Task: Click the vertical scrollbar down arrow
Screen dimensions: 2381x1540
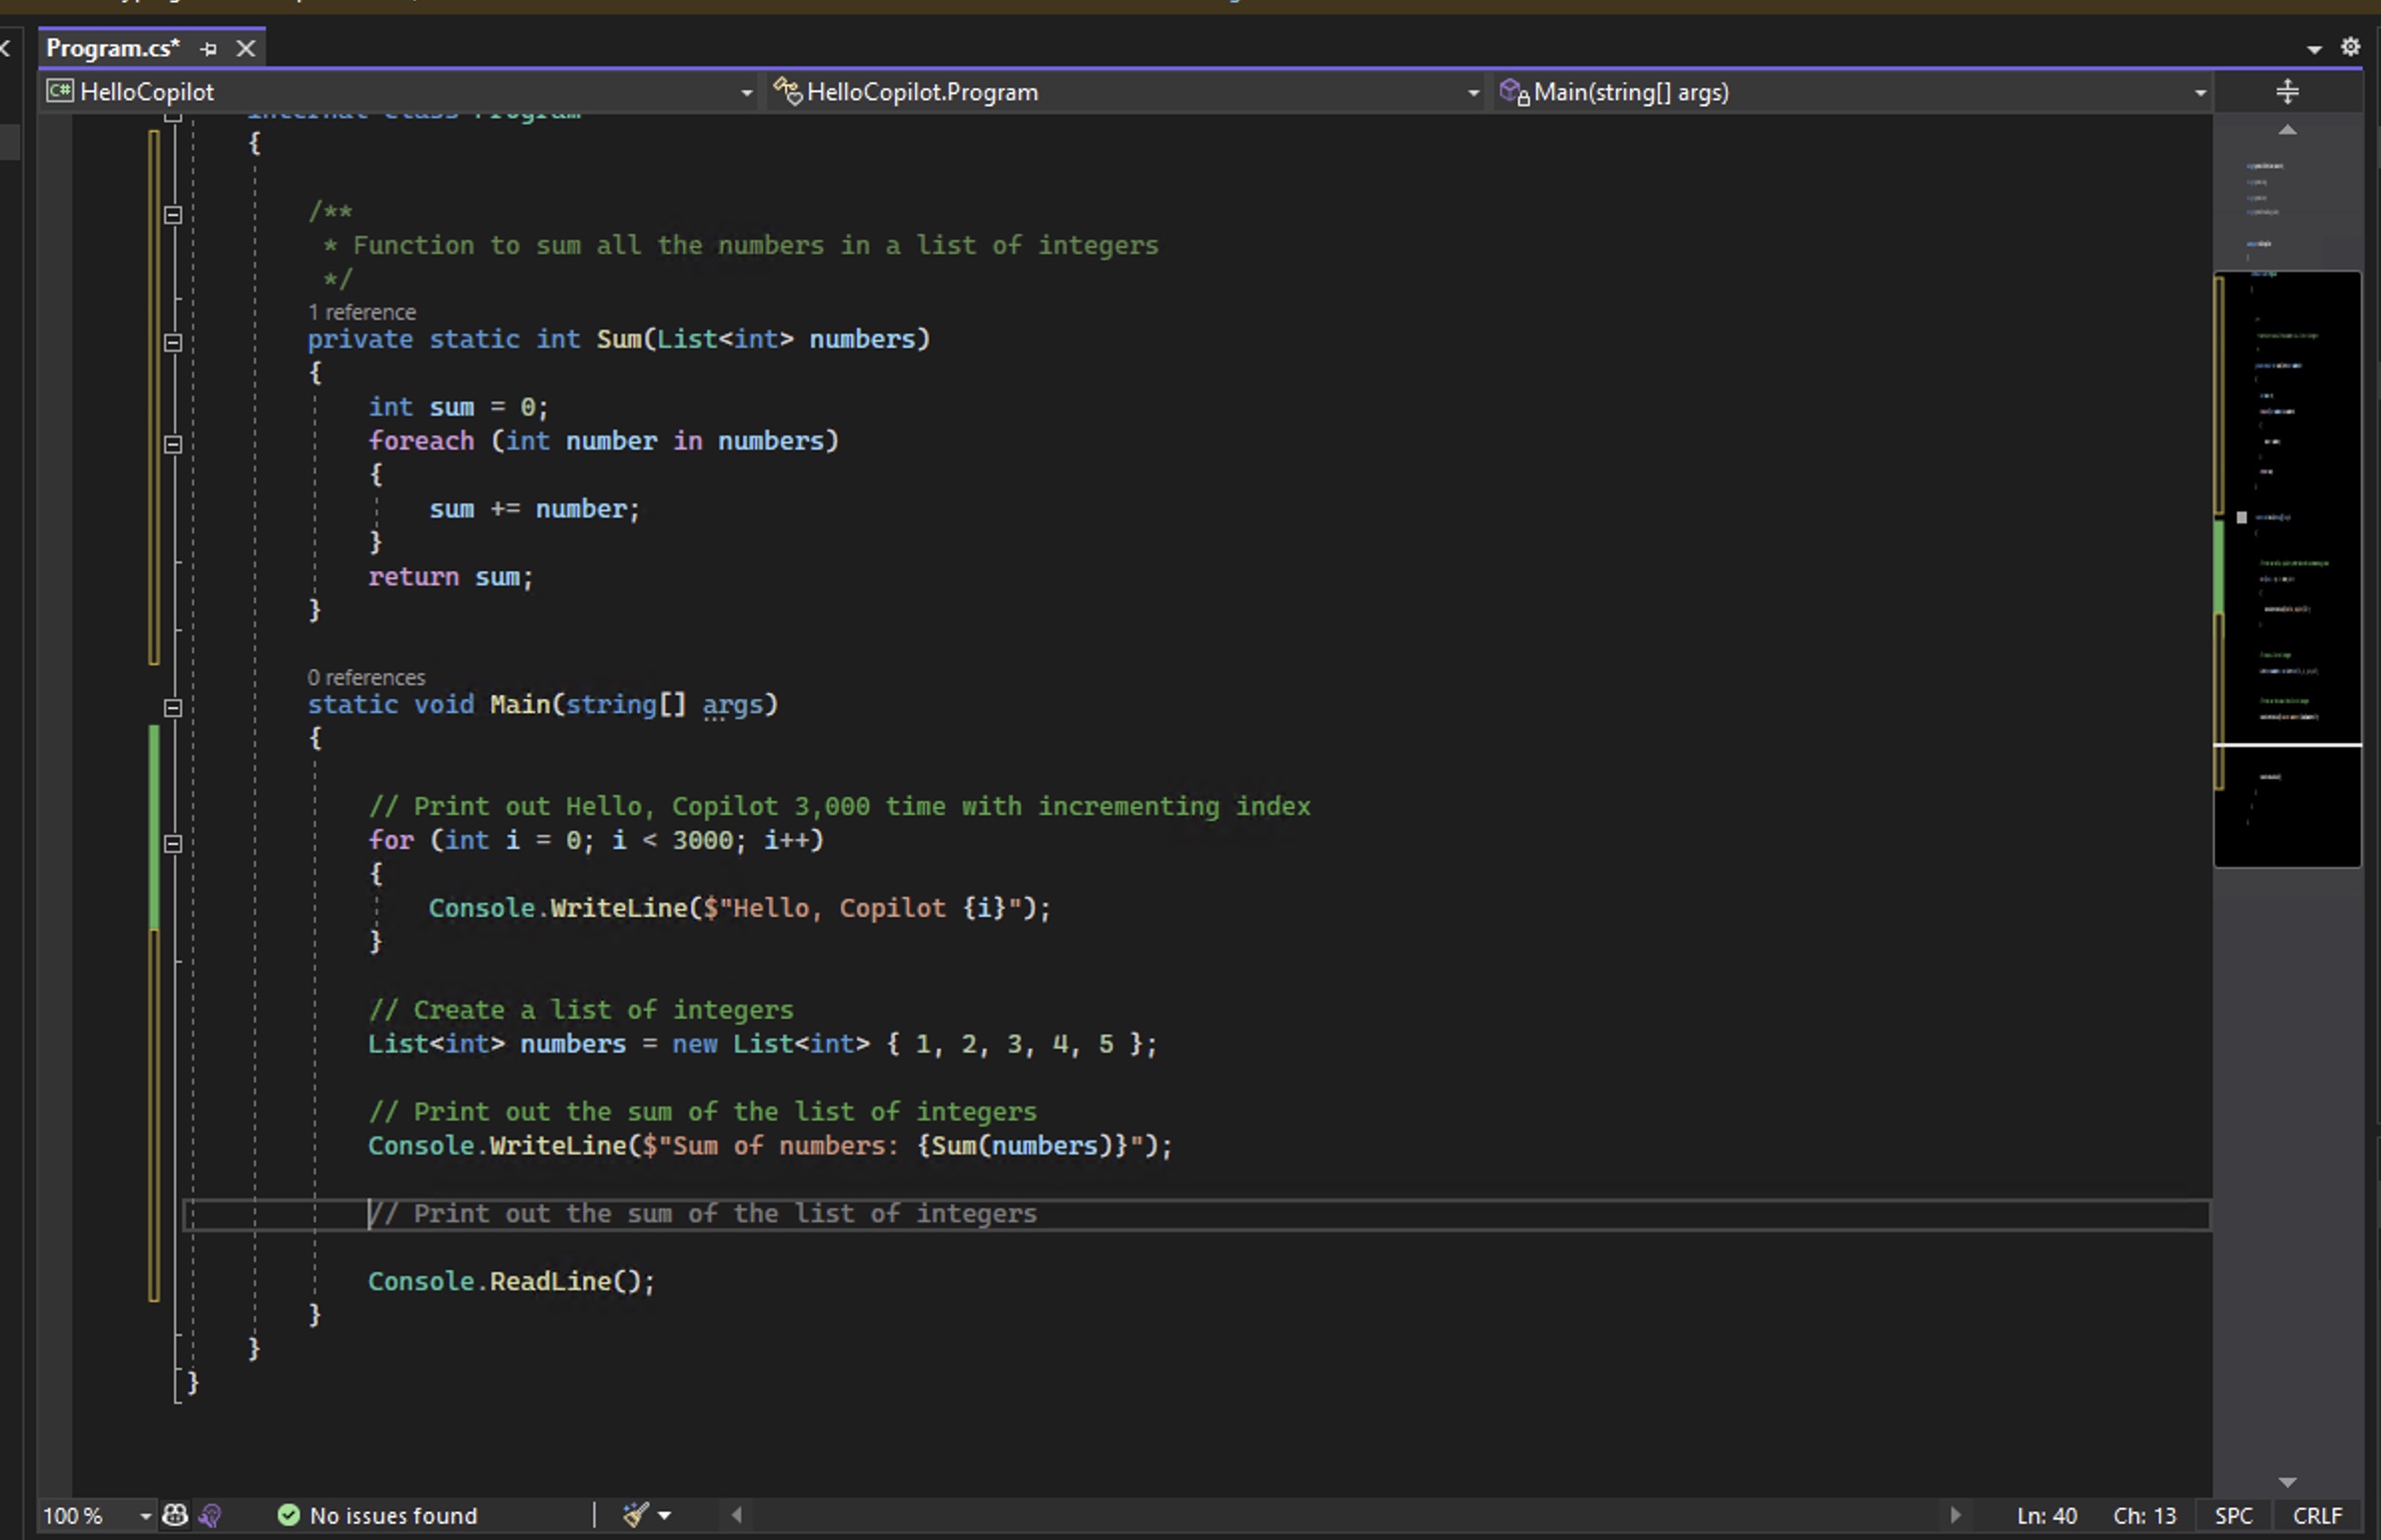Action: (2287, 1482)
